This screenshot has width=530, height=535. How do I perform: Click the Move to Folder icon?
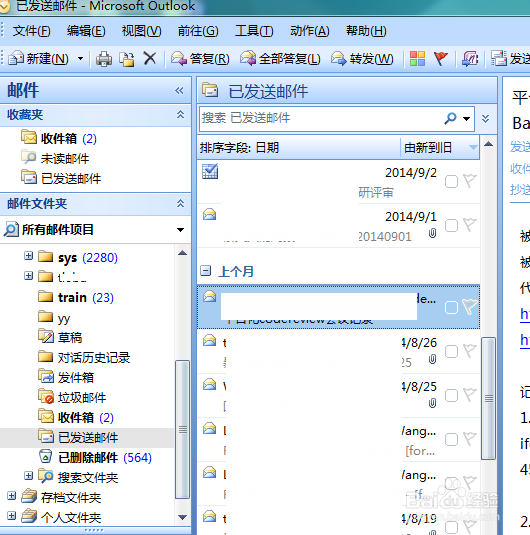point(127,59)
